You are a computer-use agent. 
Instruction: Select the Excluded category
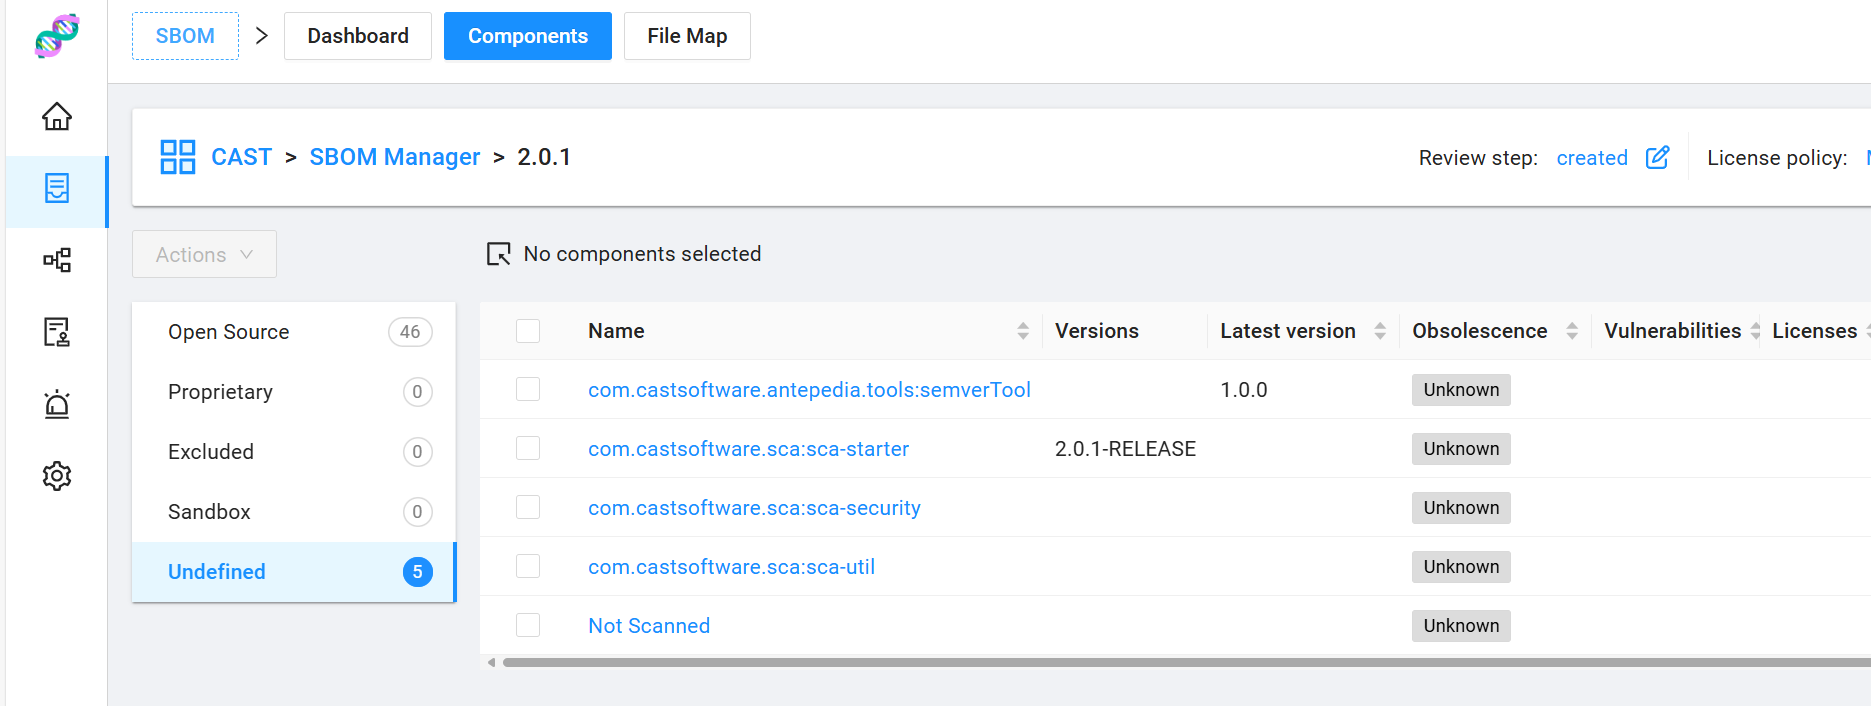[x=294, y=452]
